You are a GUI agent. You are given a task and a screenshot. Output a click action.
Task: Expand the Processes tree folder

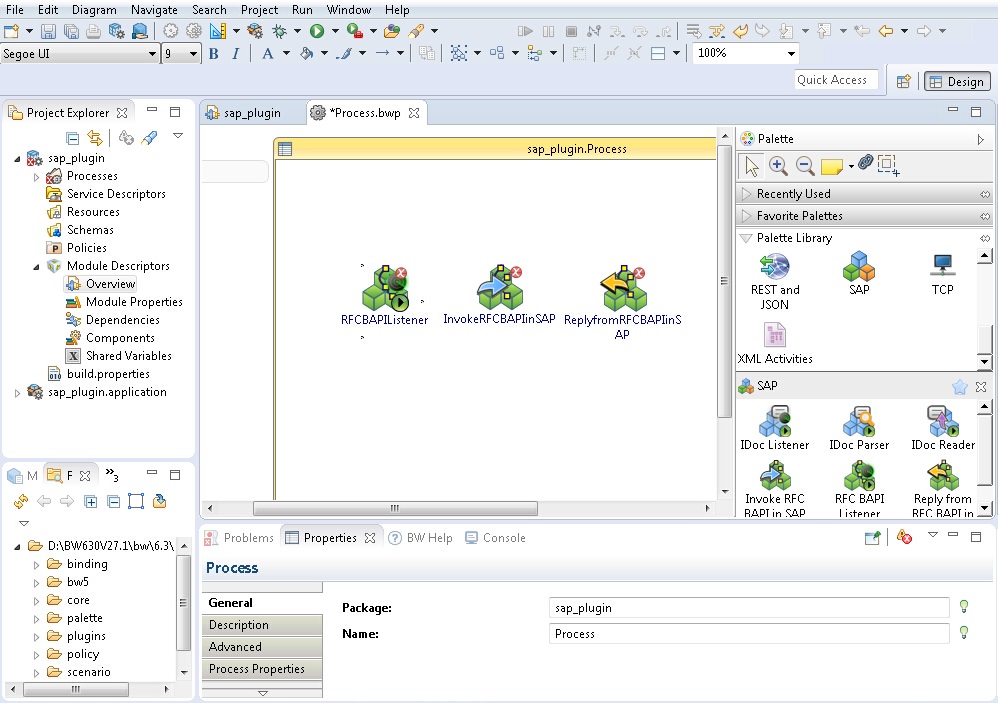click(37, 176)
